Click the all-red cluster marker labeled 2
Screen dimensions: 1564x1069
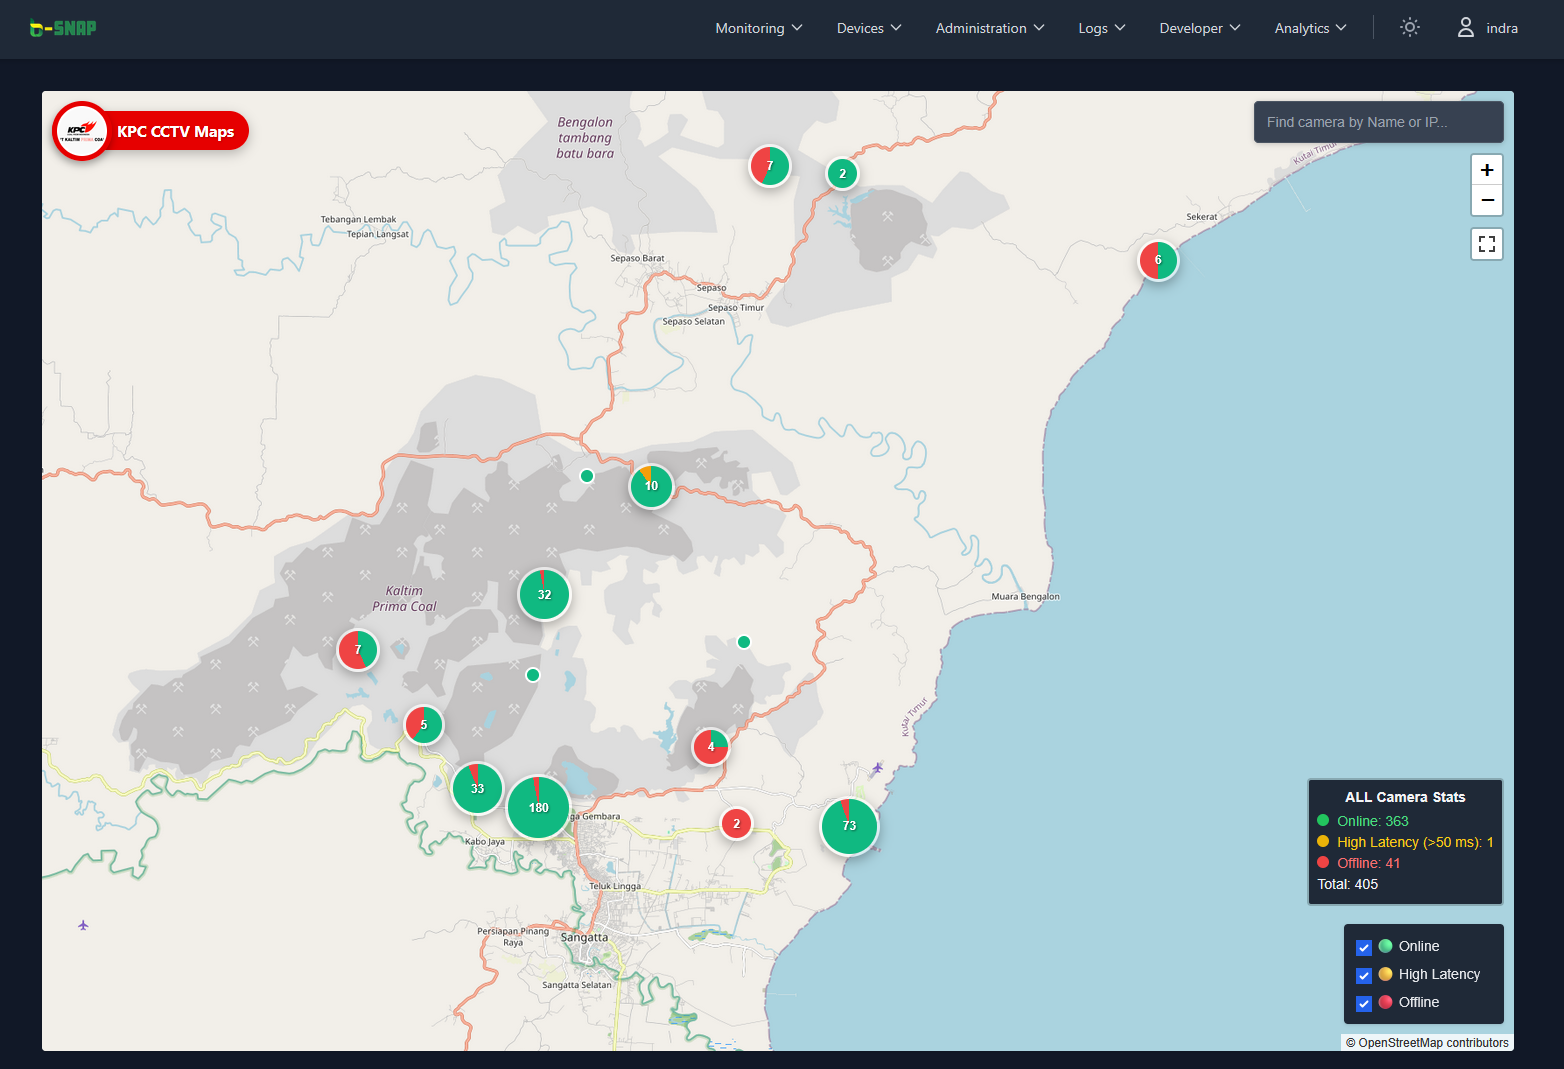(x=736, y=824)
